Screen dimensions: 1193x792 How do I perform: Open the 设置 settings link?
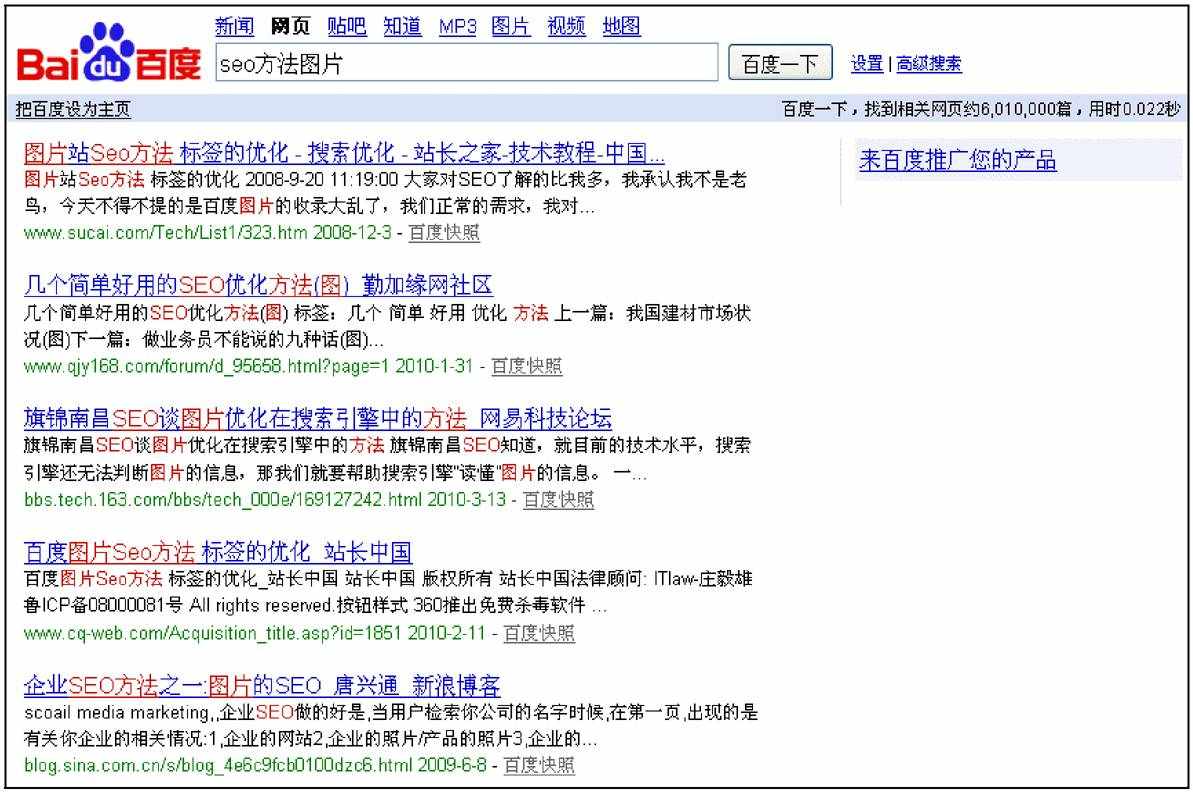[x=867, y=64]
